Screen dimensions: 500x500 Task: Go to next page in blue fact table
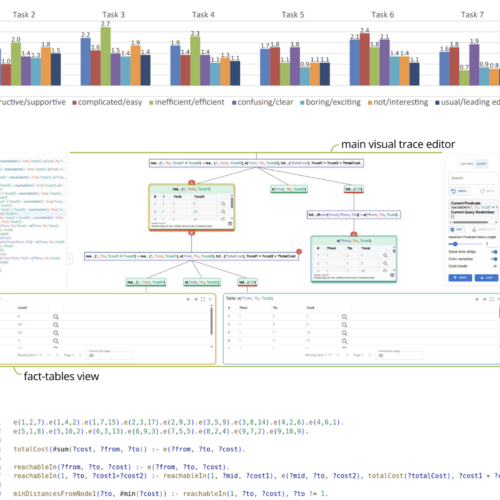point(369,355)
